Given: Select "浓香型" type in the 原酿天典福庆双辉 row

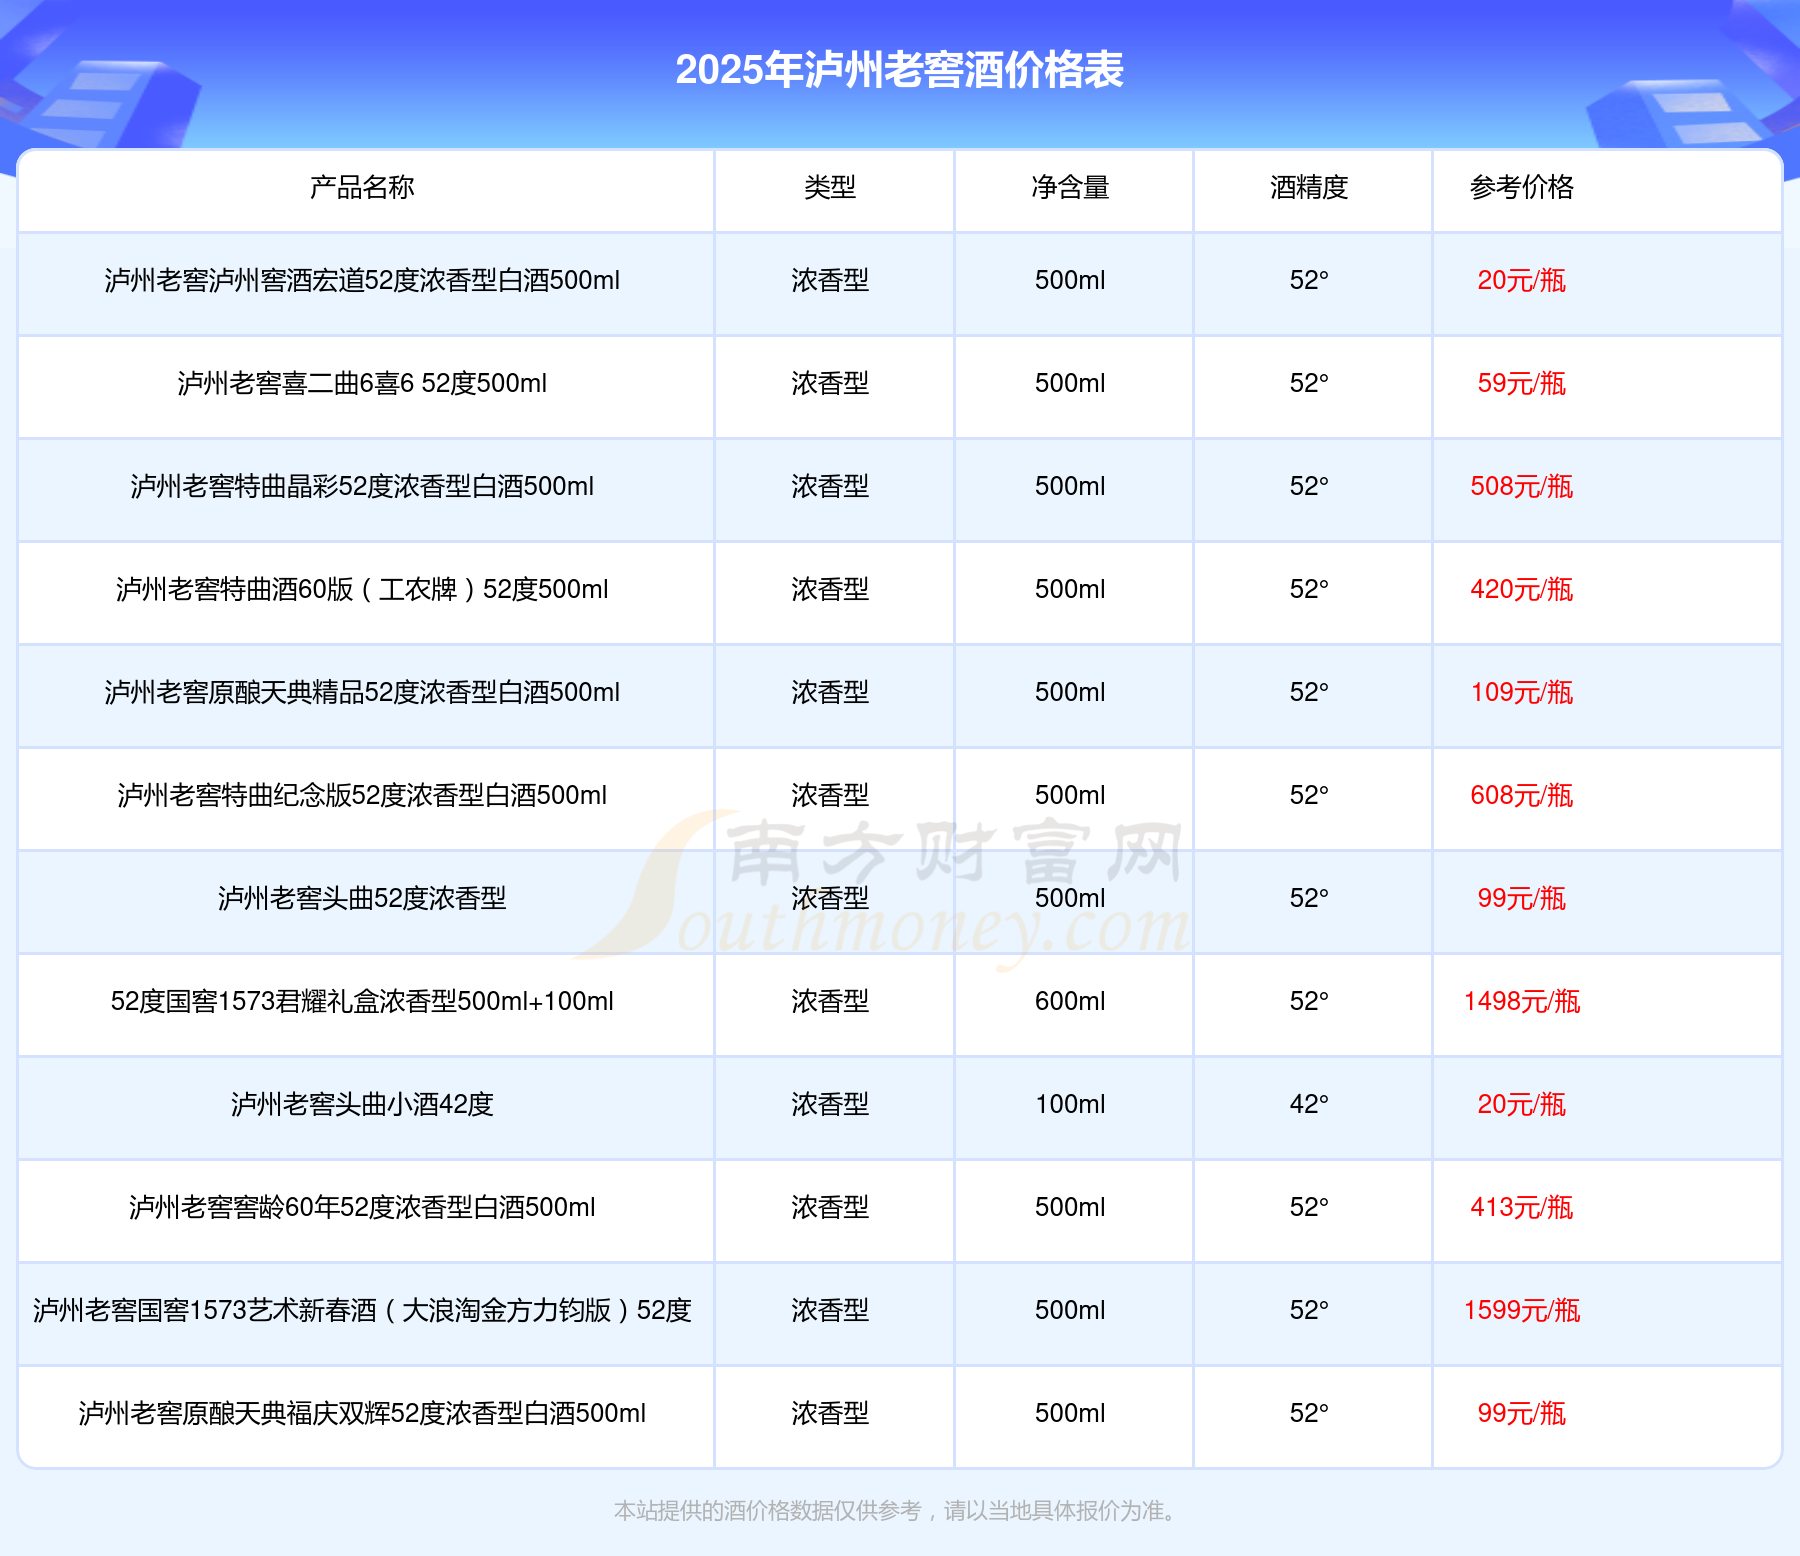Looking at the screenshot, I should click(x=830, y=1414).
